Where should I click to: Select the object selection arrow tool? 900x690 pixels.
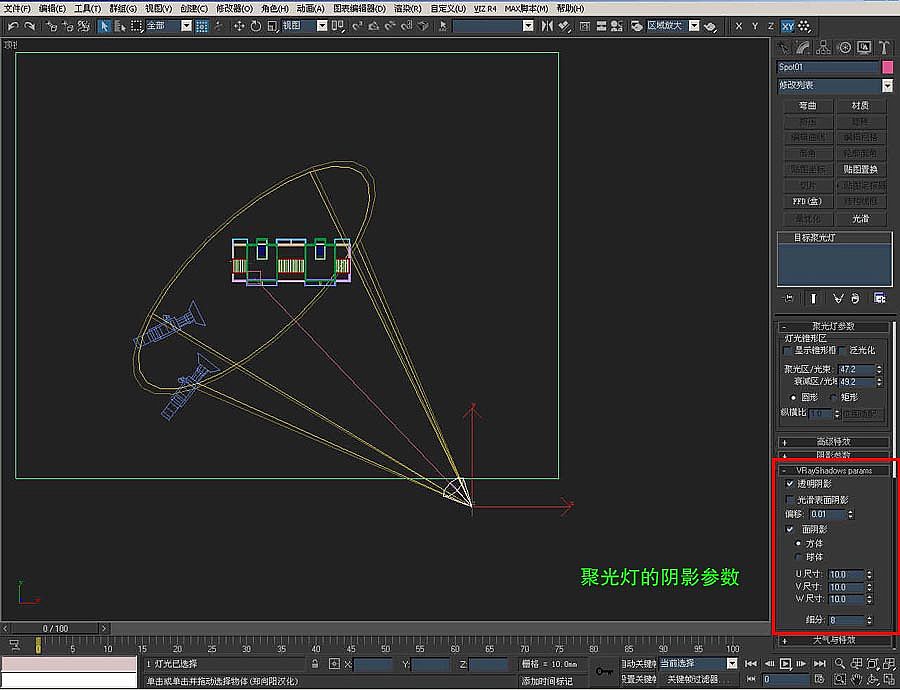[x=104, y=26]
